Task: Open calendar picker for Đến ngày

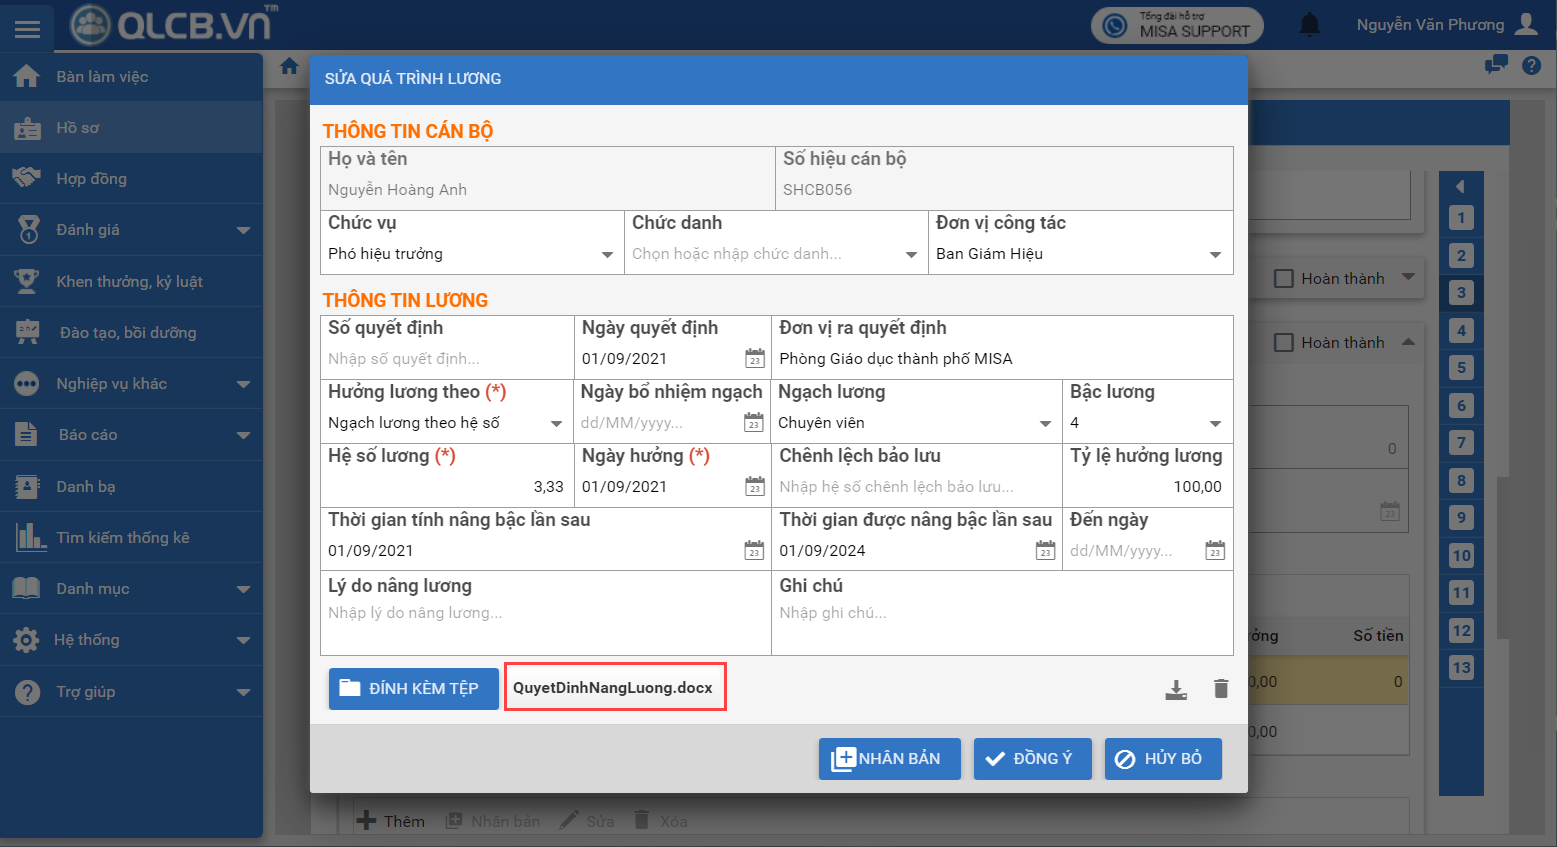Action: coord(1214,551)
